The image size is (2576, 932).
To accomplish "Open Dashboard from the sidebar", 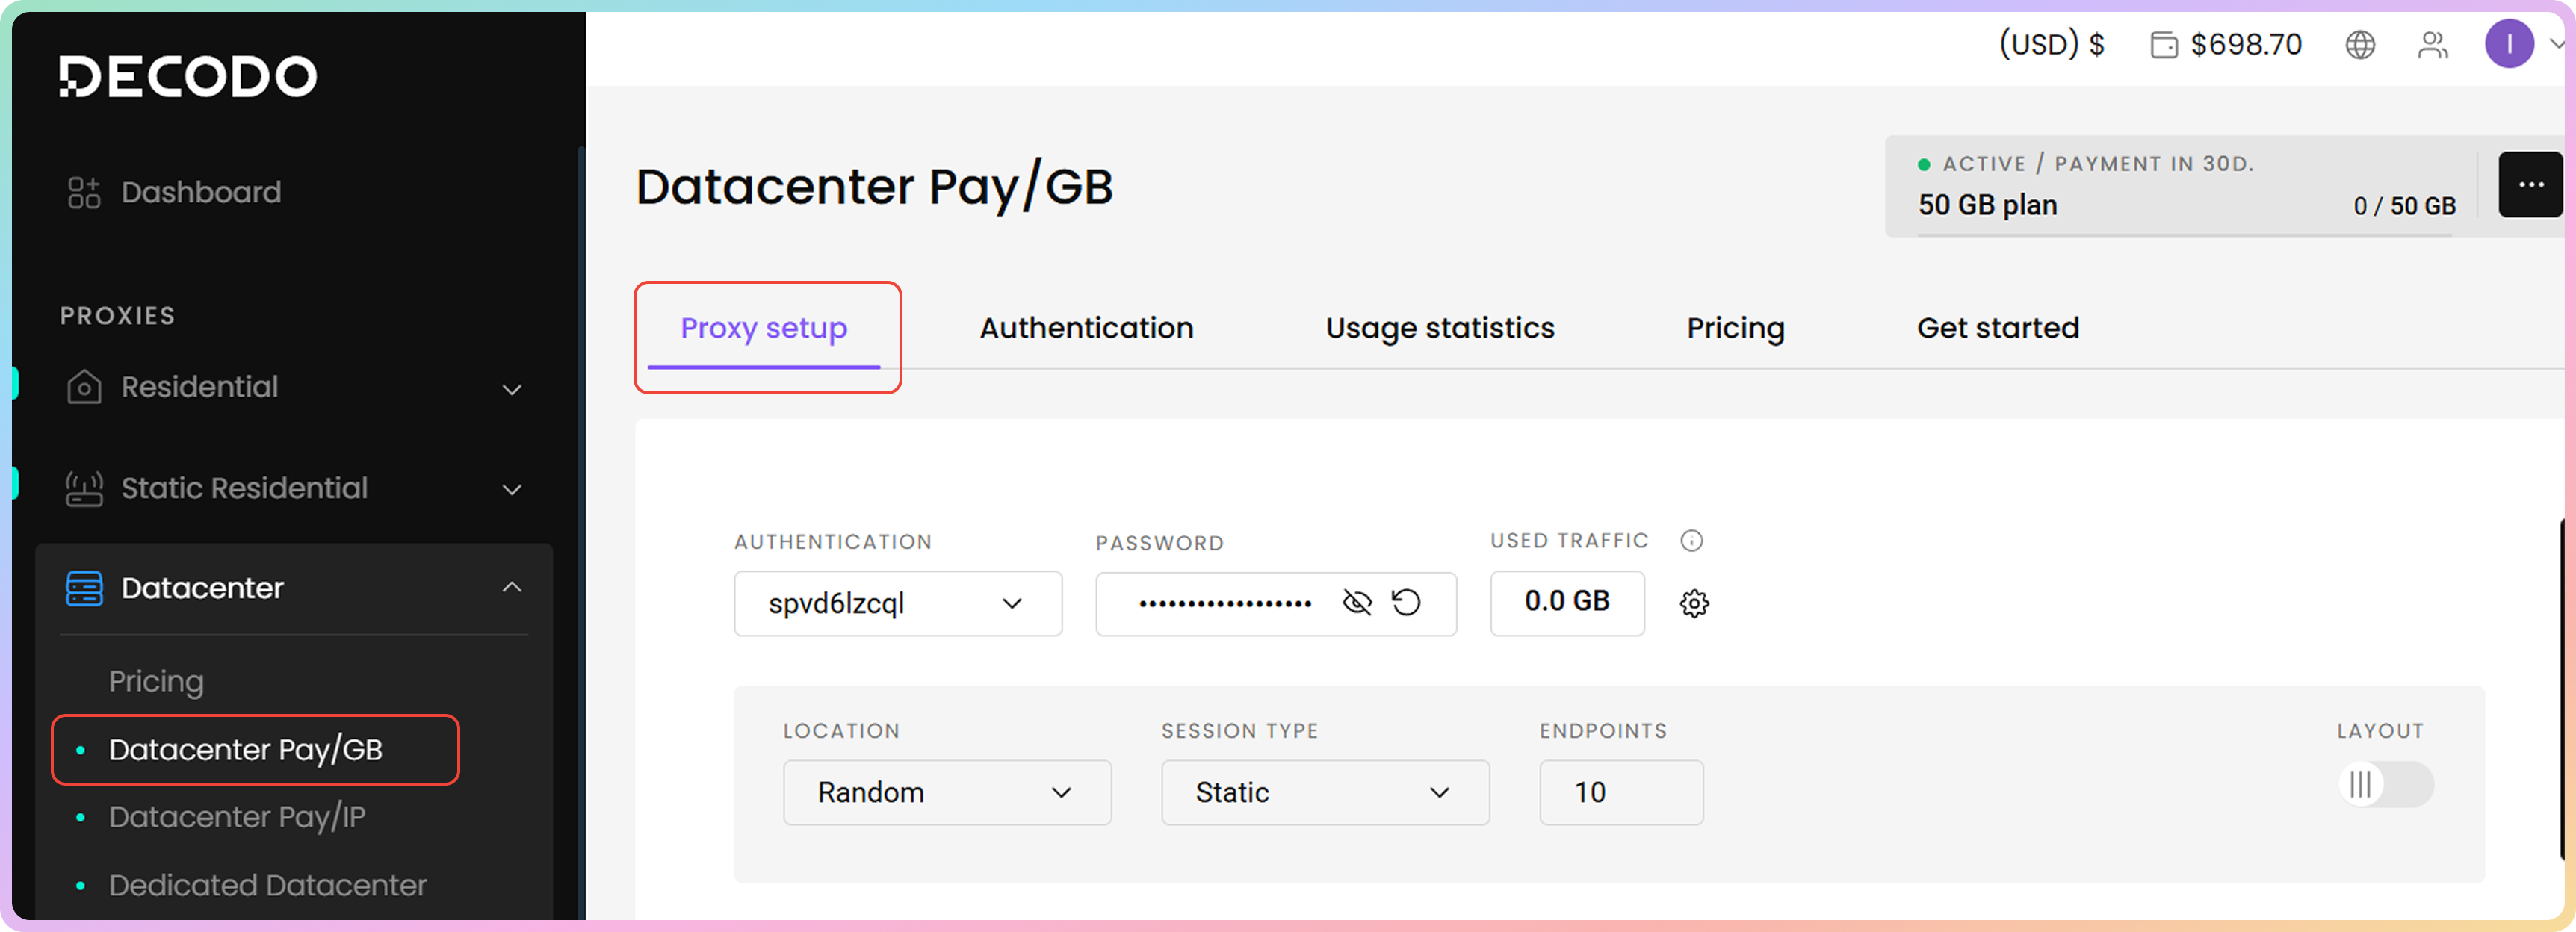I will click(200, 192).
